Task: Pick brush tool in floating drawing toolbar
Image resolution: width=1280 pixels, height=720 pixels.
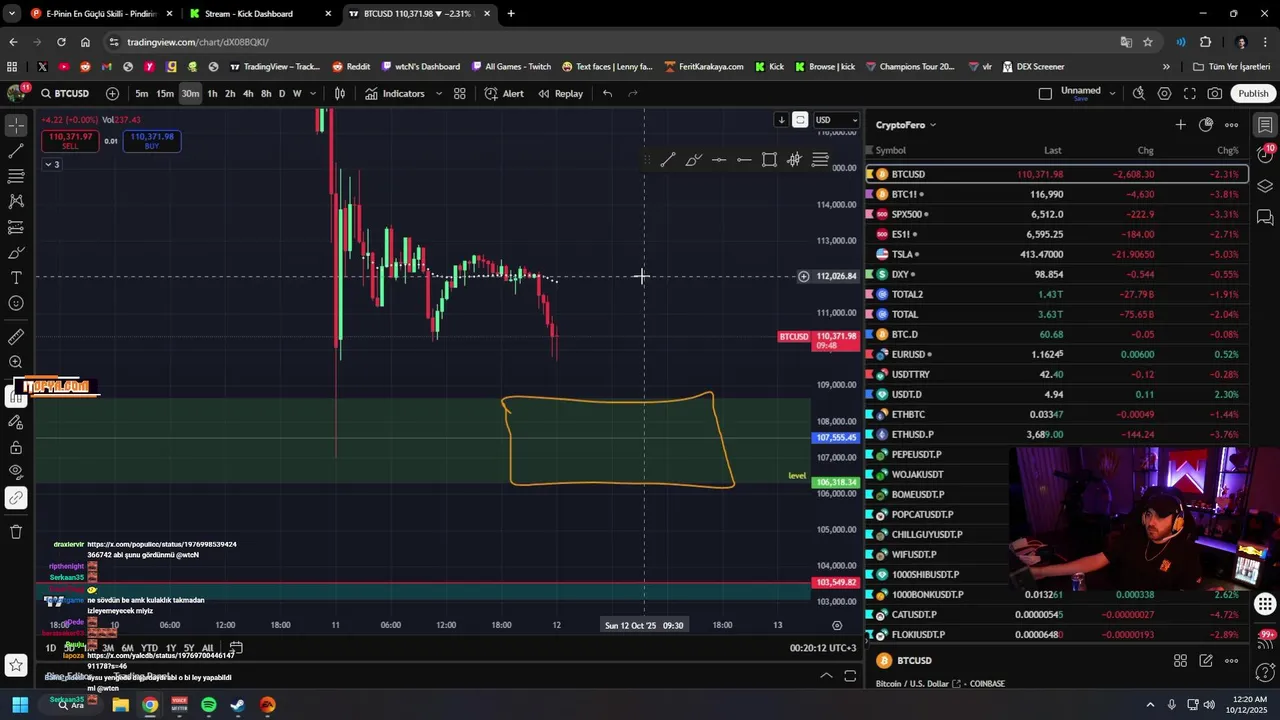Action: [x=693, y=160]
